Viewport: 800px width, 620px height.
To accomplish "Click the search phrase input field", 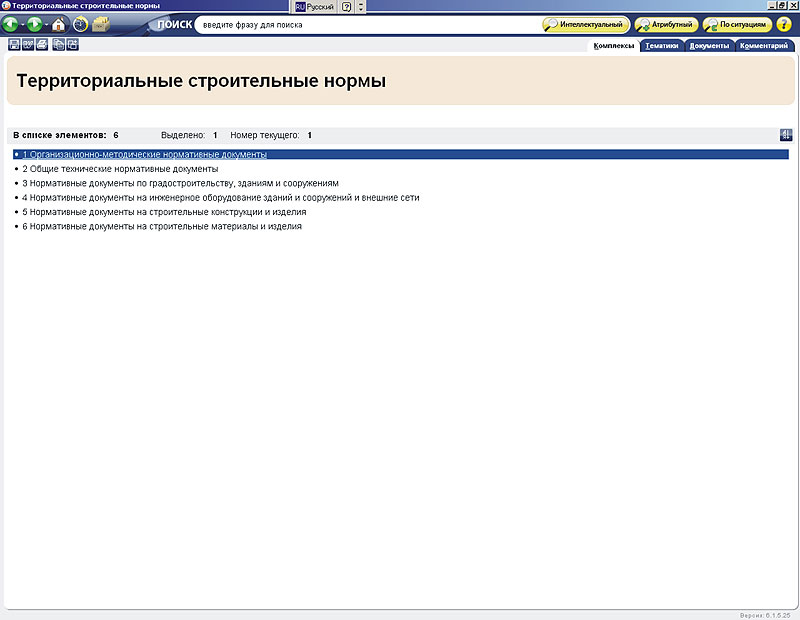I will 365,24.
